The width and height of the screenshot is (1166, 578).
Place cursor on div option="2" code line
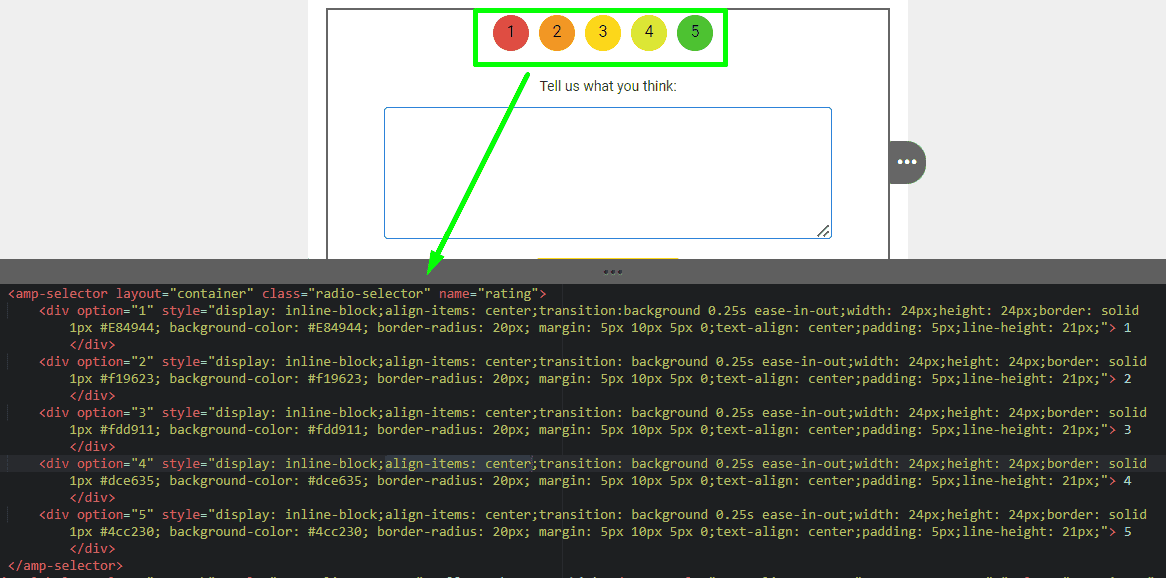point(96,362)
